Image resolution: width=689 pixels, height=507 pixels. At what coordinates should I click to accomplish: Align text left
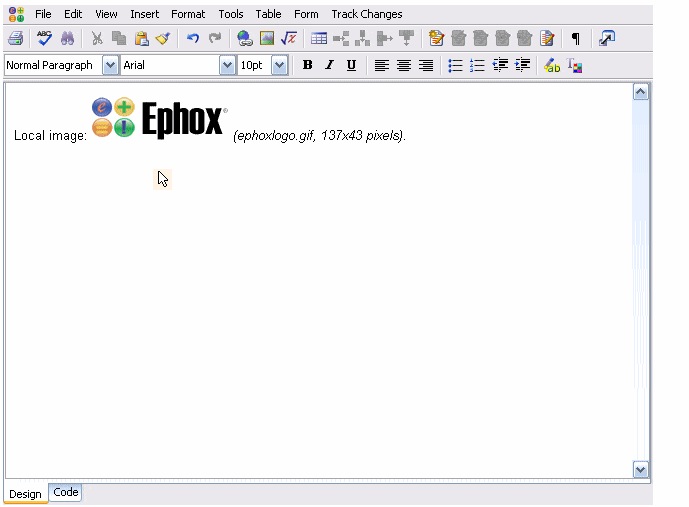(x=381, y=65)
